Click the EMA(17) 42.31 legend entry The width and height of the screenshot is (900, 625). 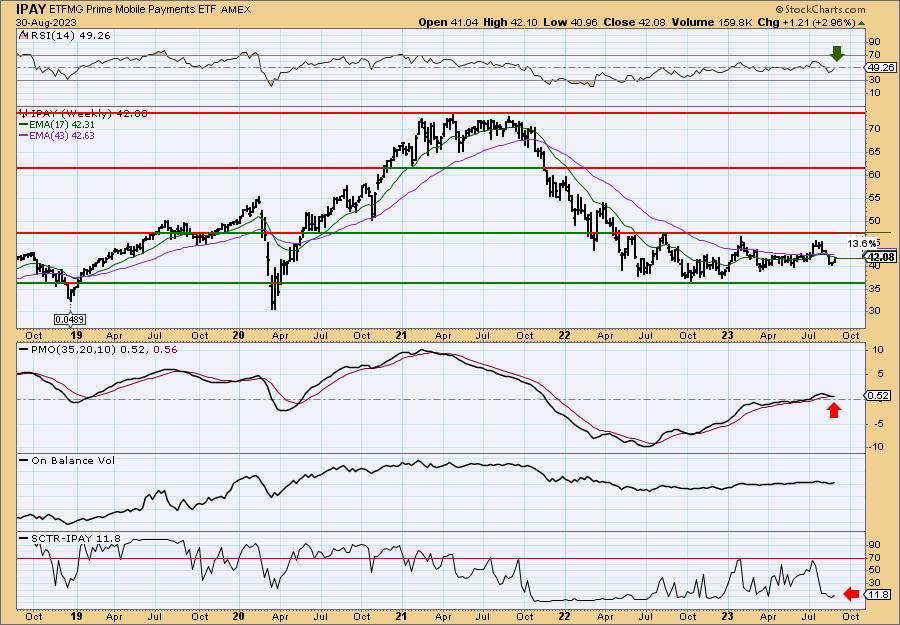[62, 125]
